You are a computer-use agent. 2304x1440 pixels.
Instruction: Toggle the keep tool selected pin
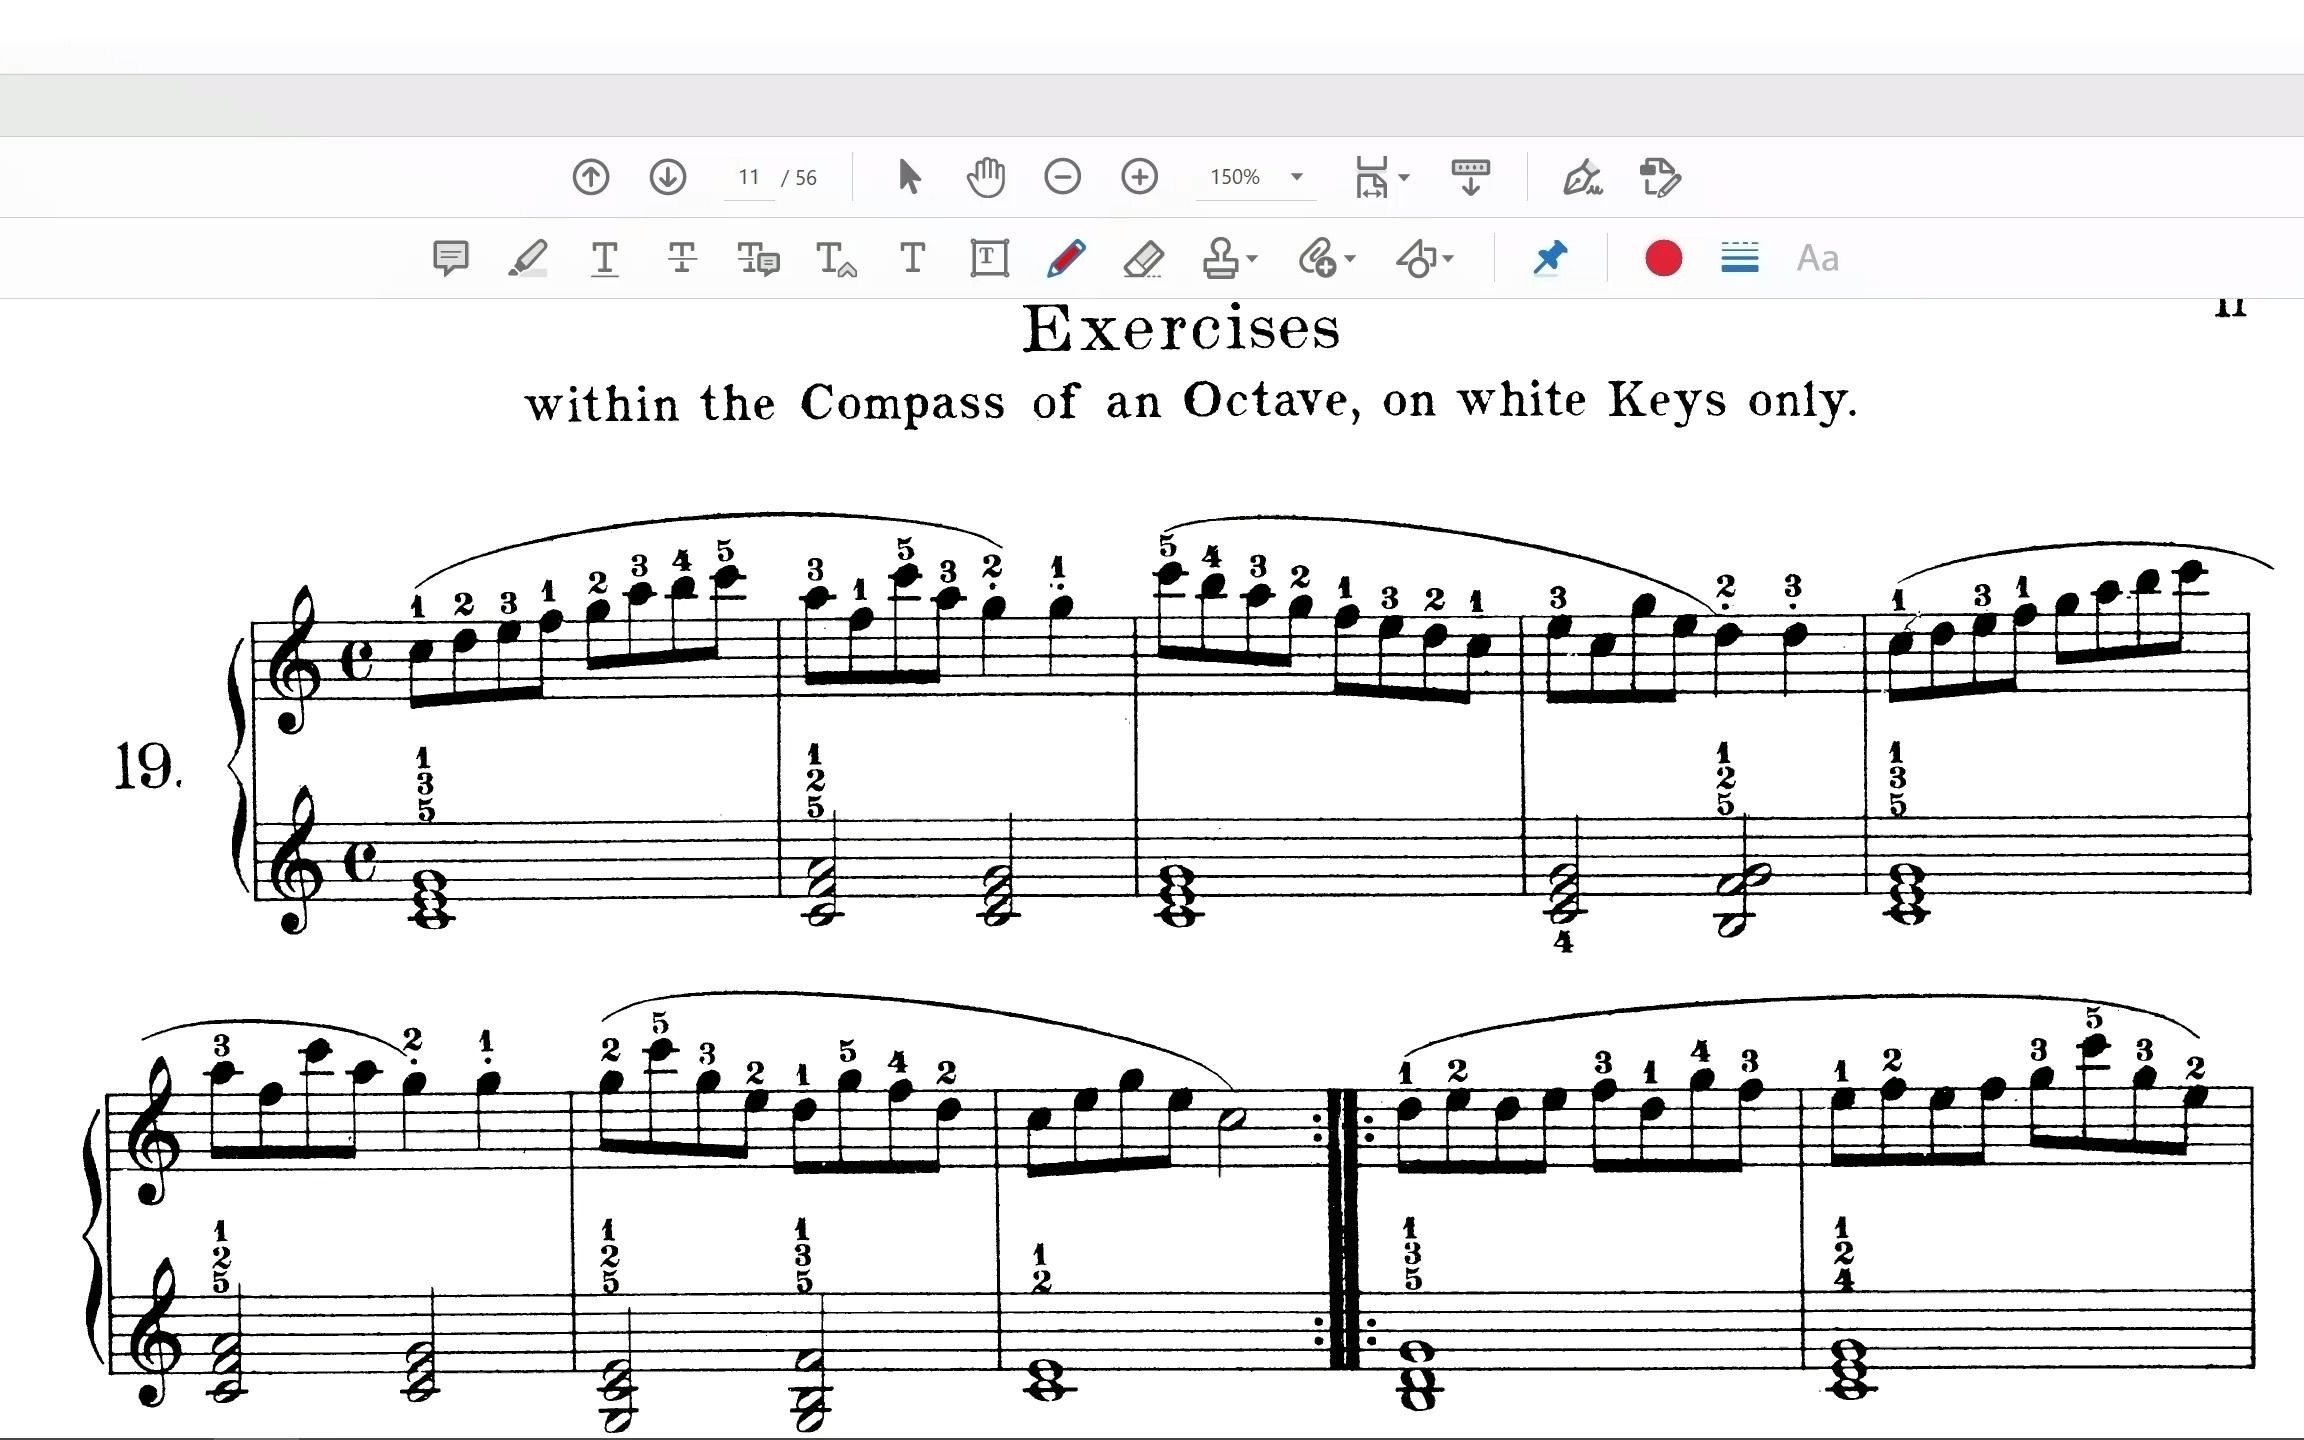pyautogui.click(x=1549, y=258)
